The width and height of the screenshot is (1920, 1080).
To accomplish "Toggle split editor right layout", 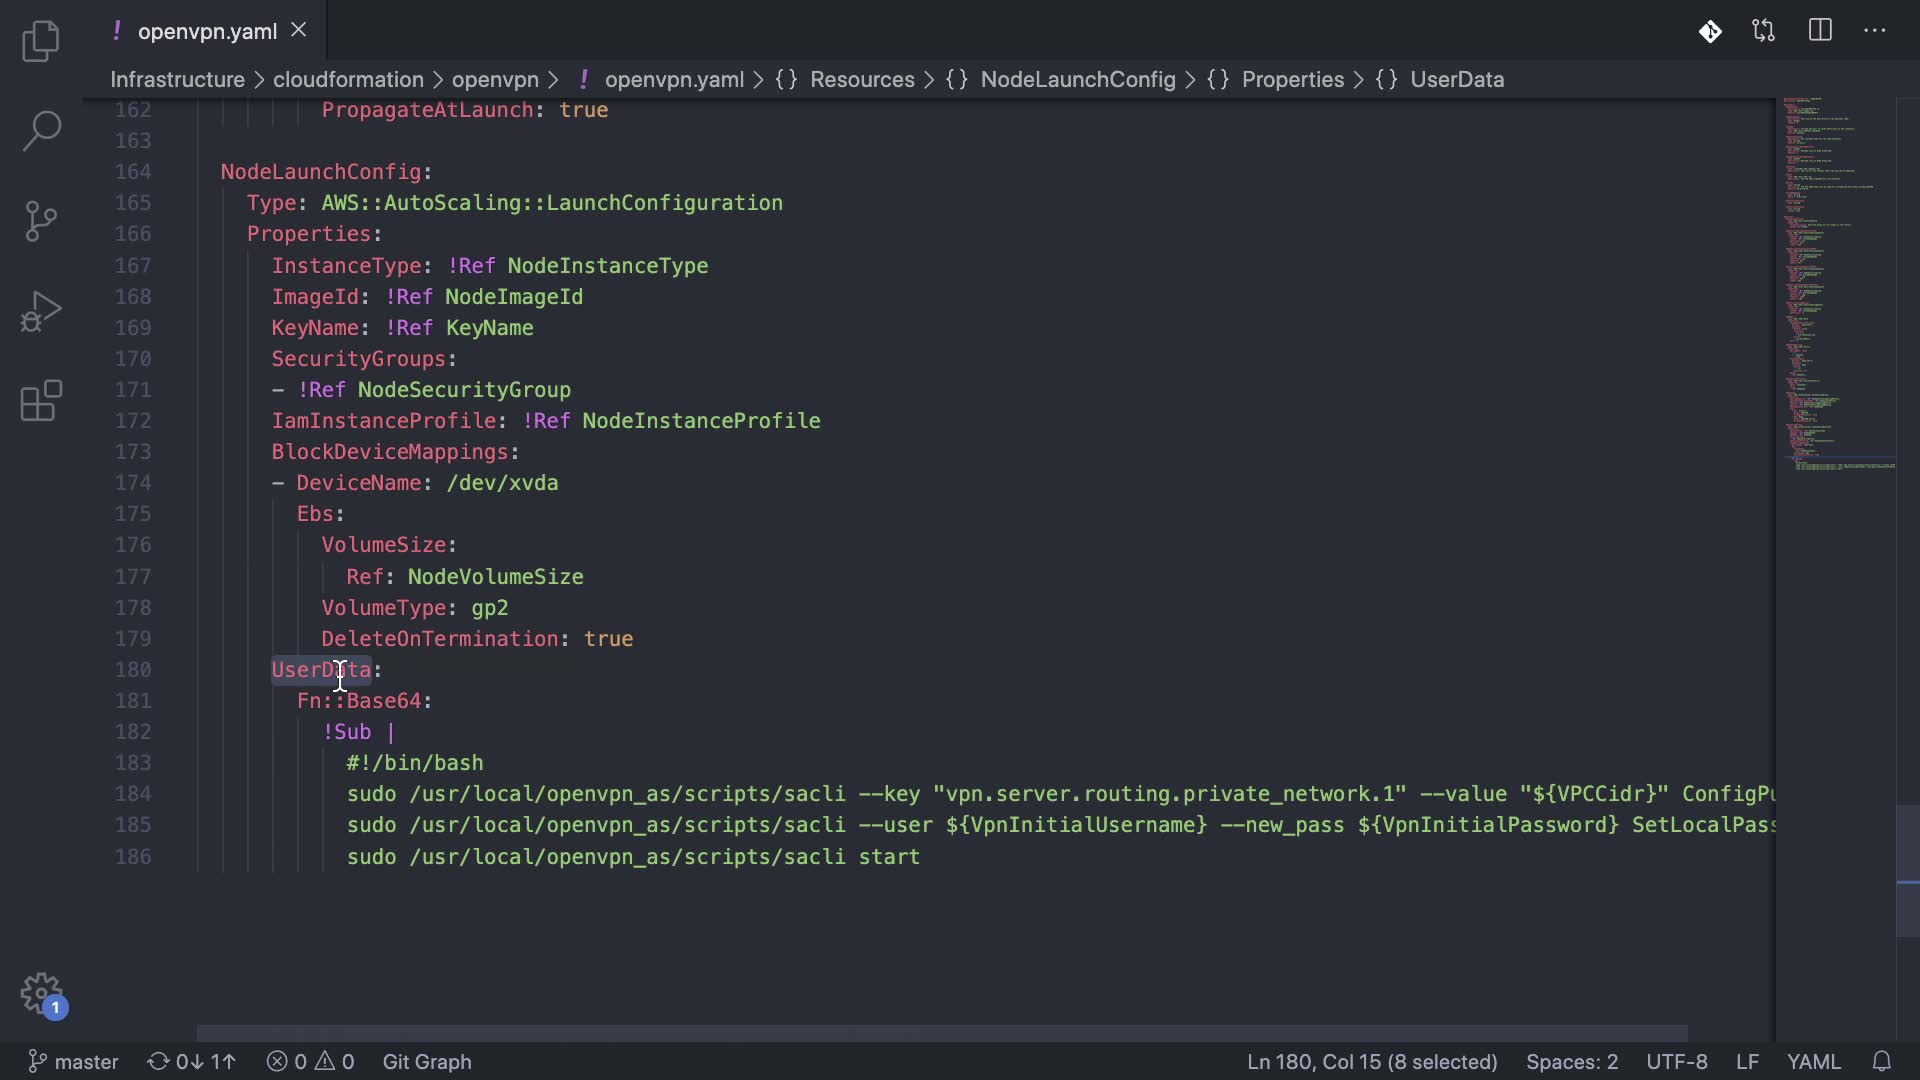I will (1820, 31).
